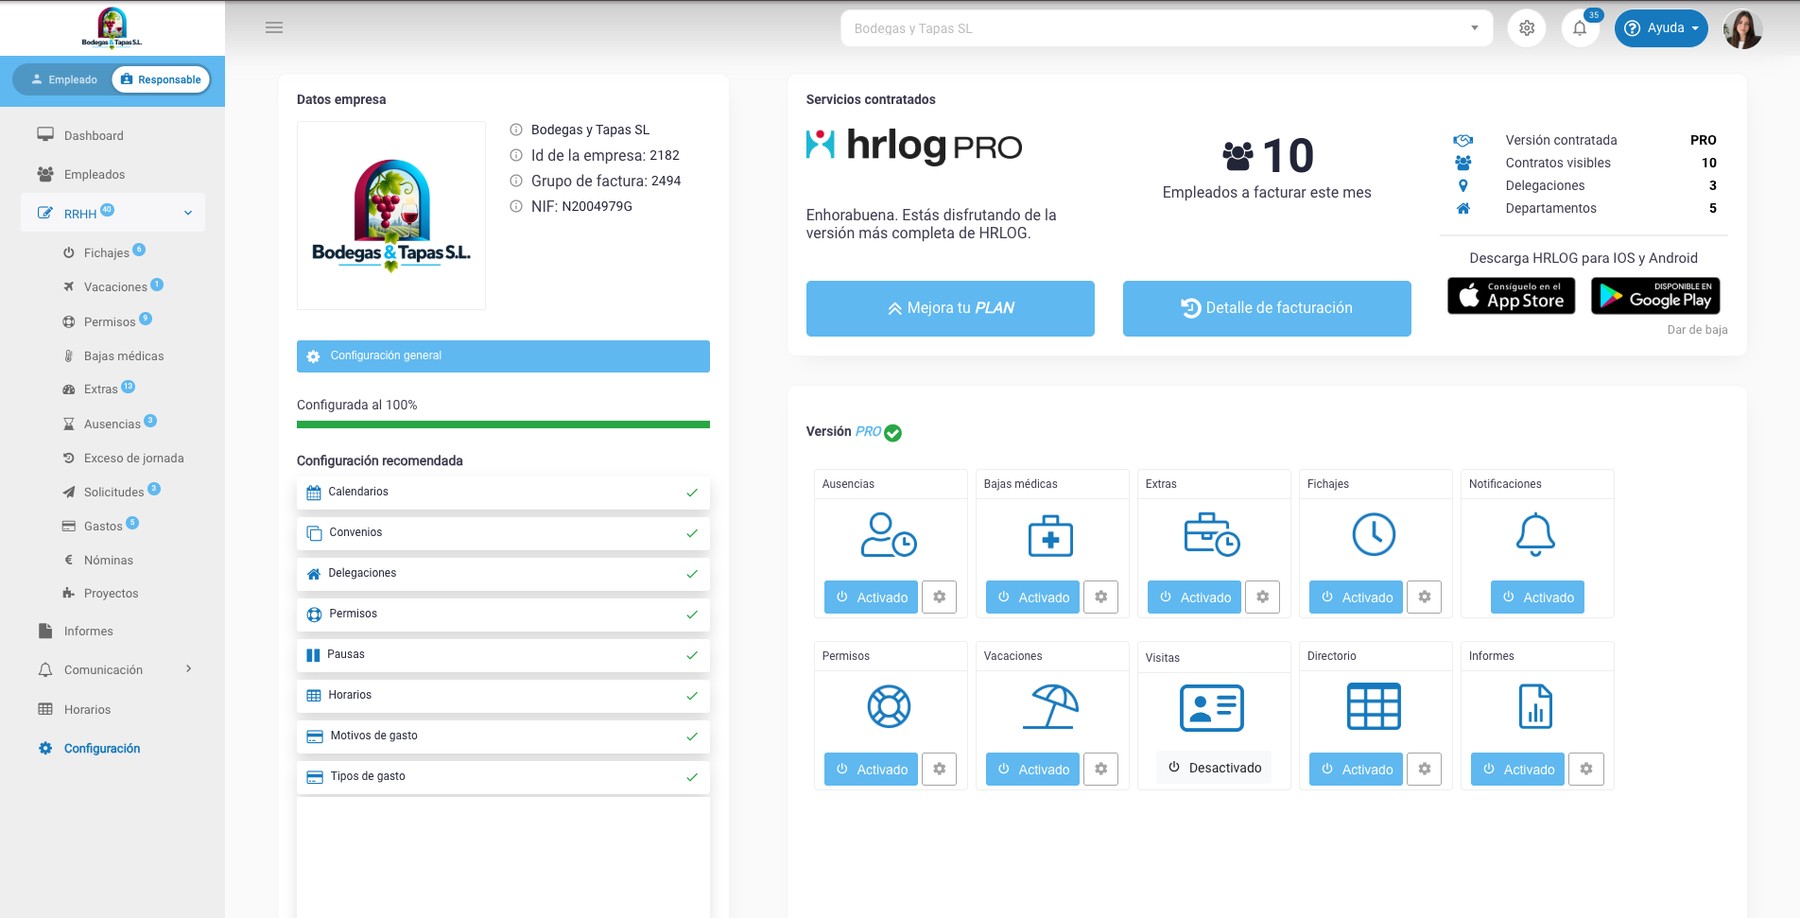This screenshot has height=918, width=1800.
Task: Toggle Bajas médicas Activado button
Action: click(x=1033, y=597)
